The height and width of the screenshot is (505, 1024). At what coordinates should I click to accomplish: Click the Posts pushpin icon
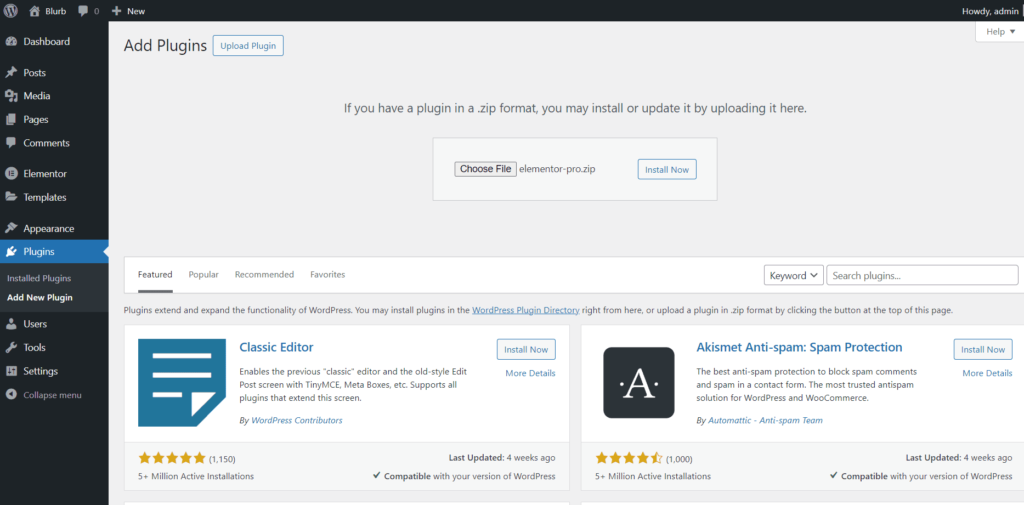pos(11,73)
